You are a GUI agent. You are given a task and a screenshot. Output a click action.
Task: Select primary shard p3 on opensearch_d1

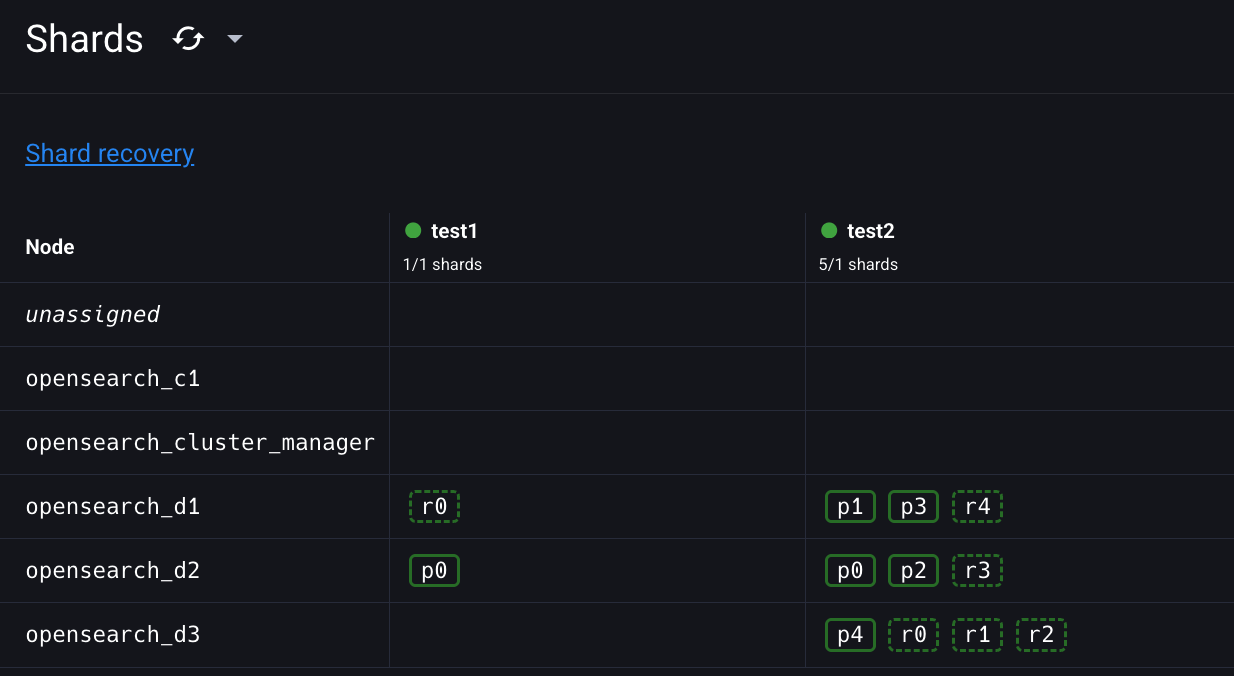(914, 507)
